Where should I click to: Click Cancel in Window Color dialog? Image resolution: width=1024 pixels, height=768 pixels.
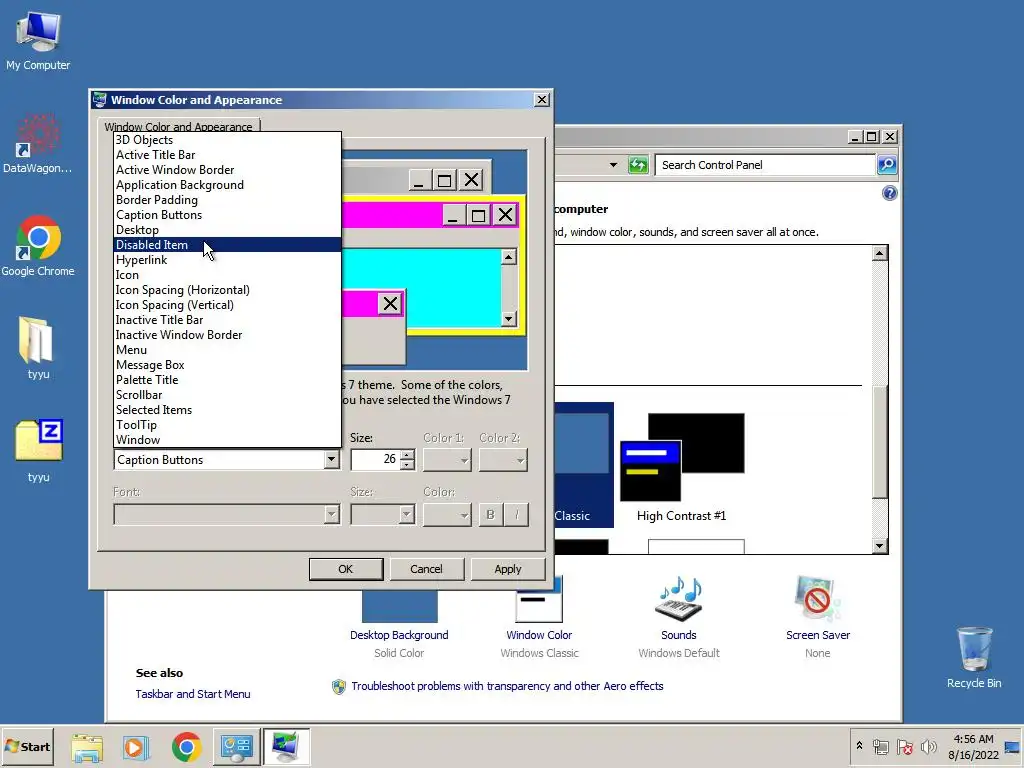coord(426,569)
